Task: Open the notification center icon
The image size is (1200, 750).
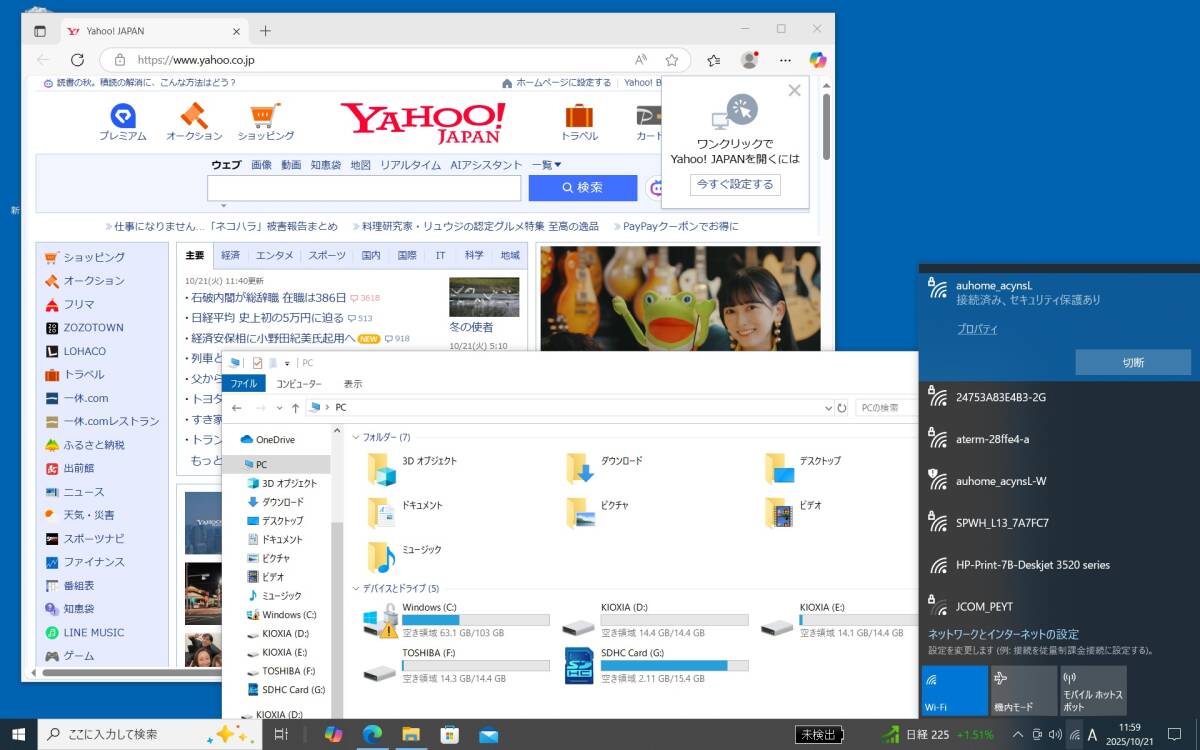Action: coord(1174,734)
